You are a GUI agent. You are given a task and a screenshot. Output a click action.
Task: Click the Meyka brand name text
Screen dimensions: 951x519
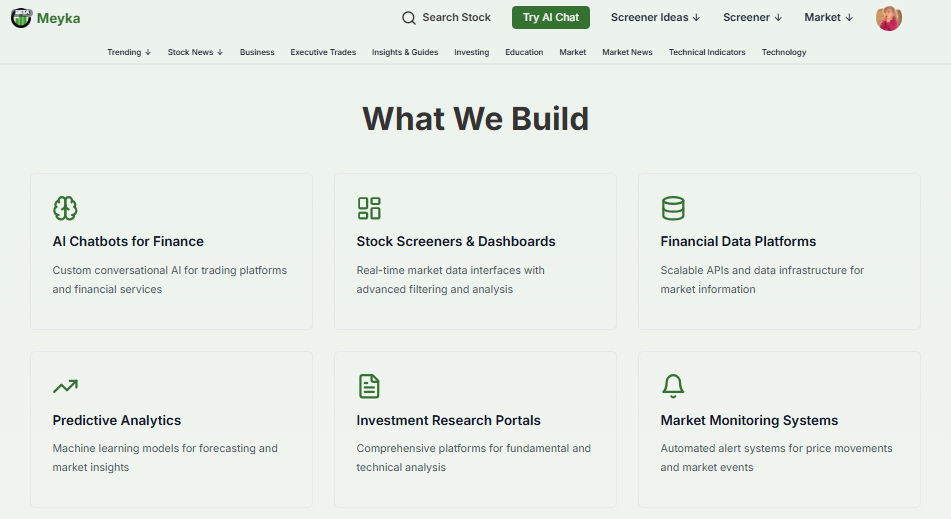coord(58,18)
